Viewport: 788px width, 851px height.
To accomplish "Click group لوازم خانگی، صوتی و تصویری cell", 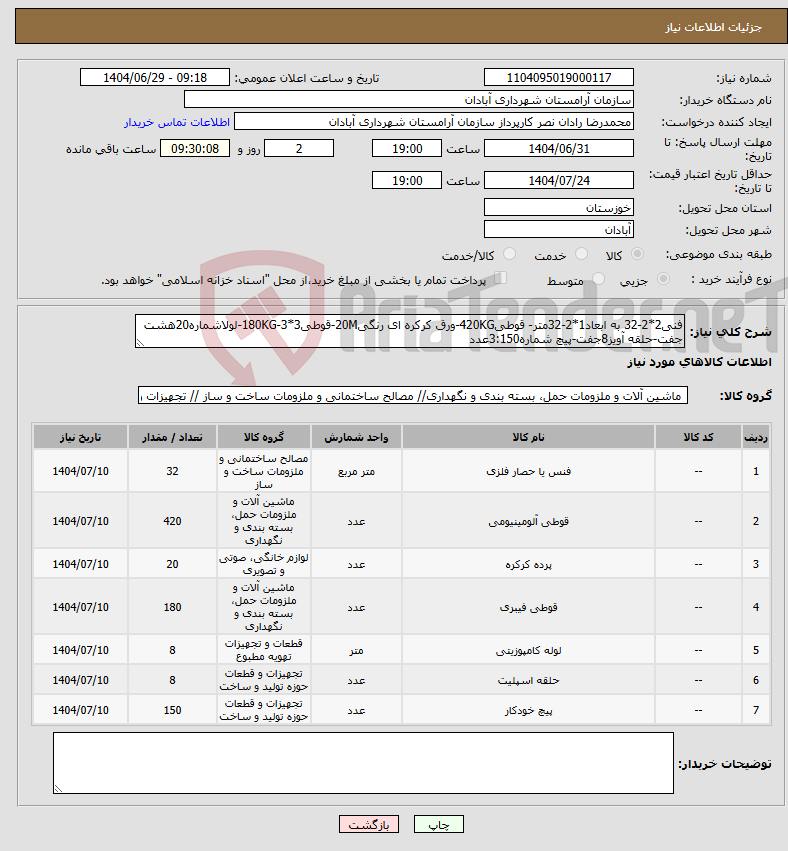I will (263, 564).
